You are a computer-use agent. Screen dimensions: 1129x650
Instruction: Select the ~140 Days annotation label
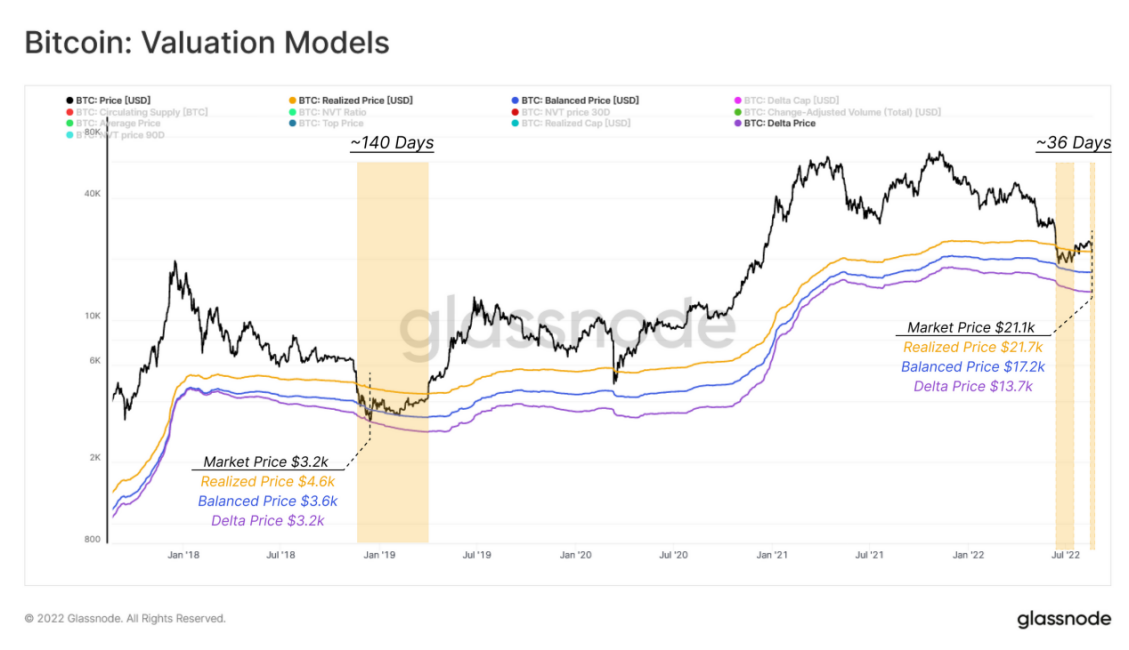[x=392, y=143]
